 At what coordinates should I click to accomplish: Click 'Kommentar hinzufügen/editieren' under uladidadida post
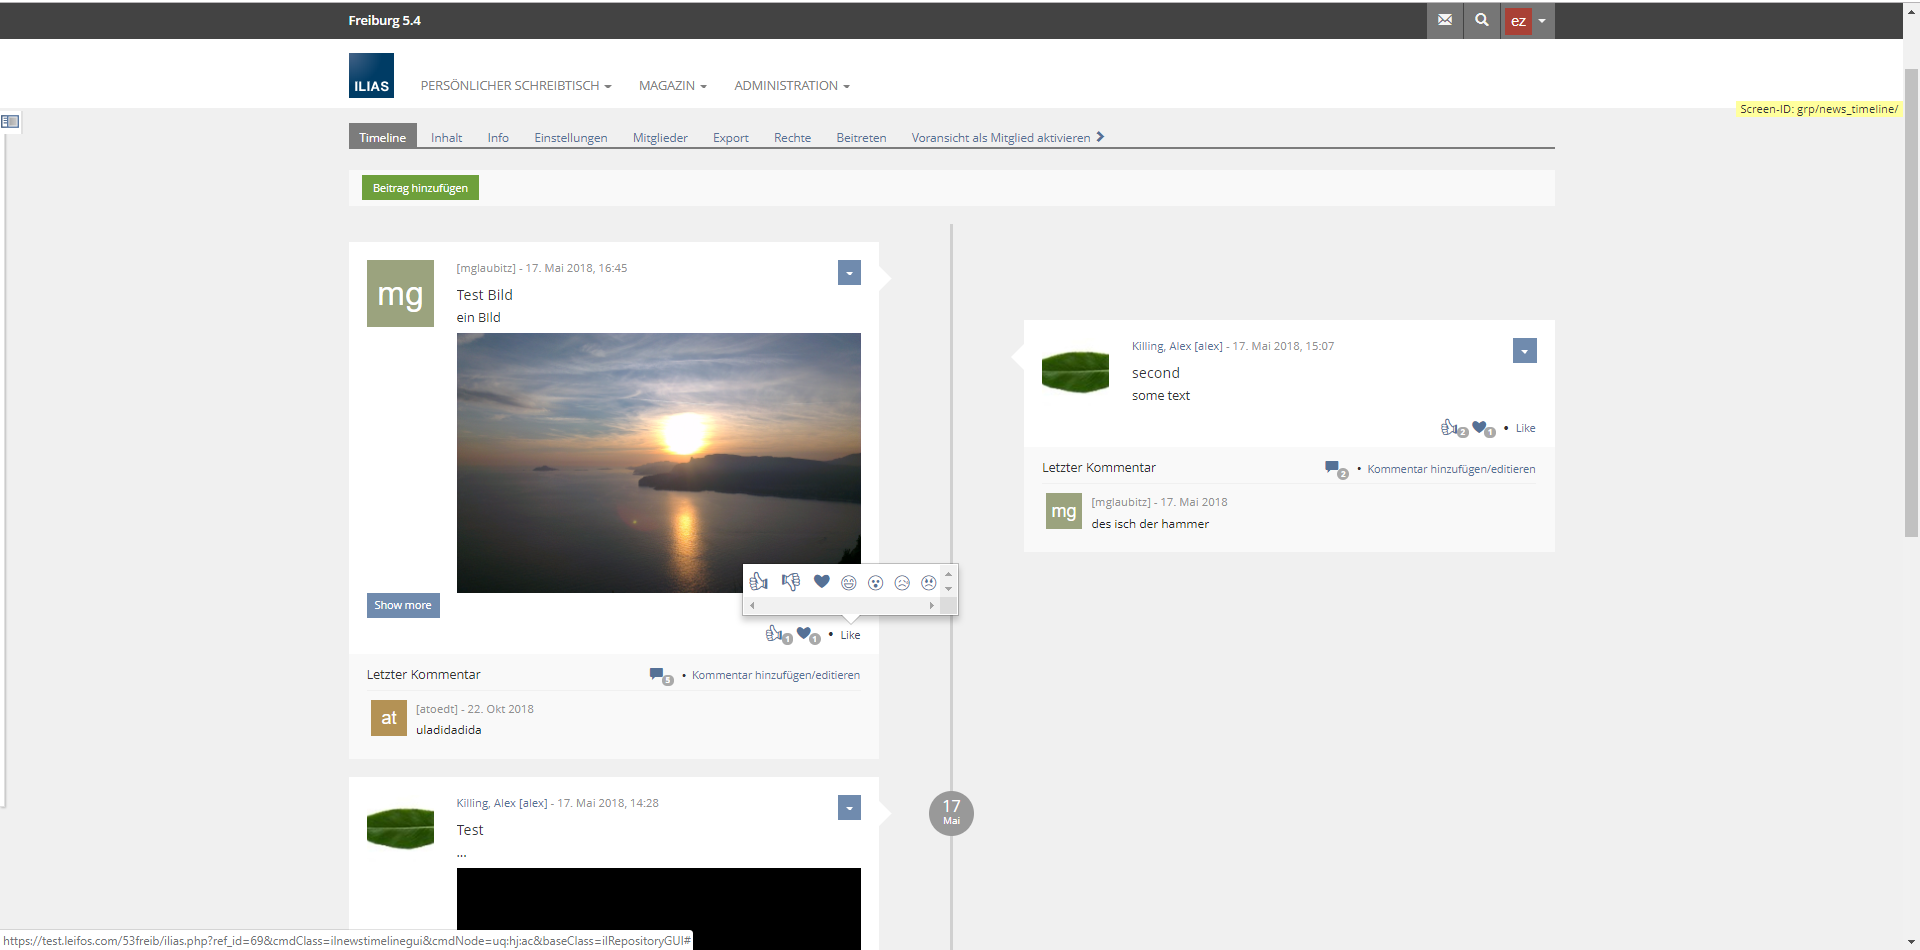click(775, 676)
